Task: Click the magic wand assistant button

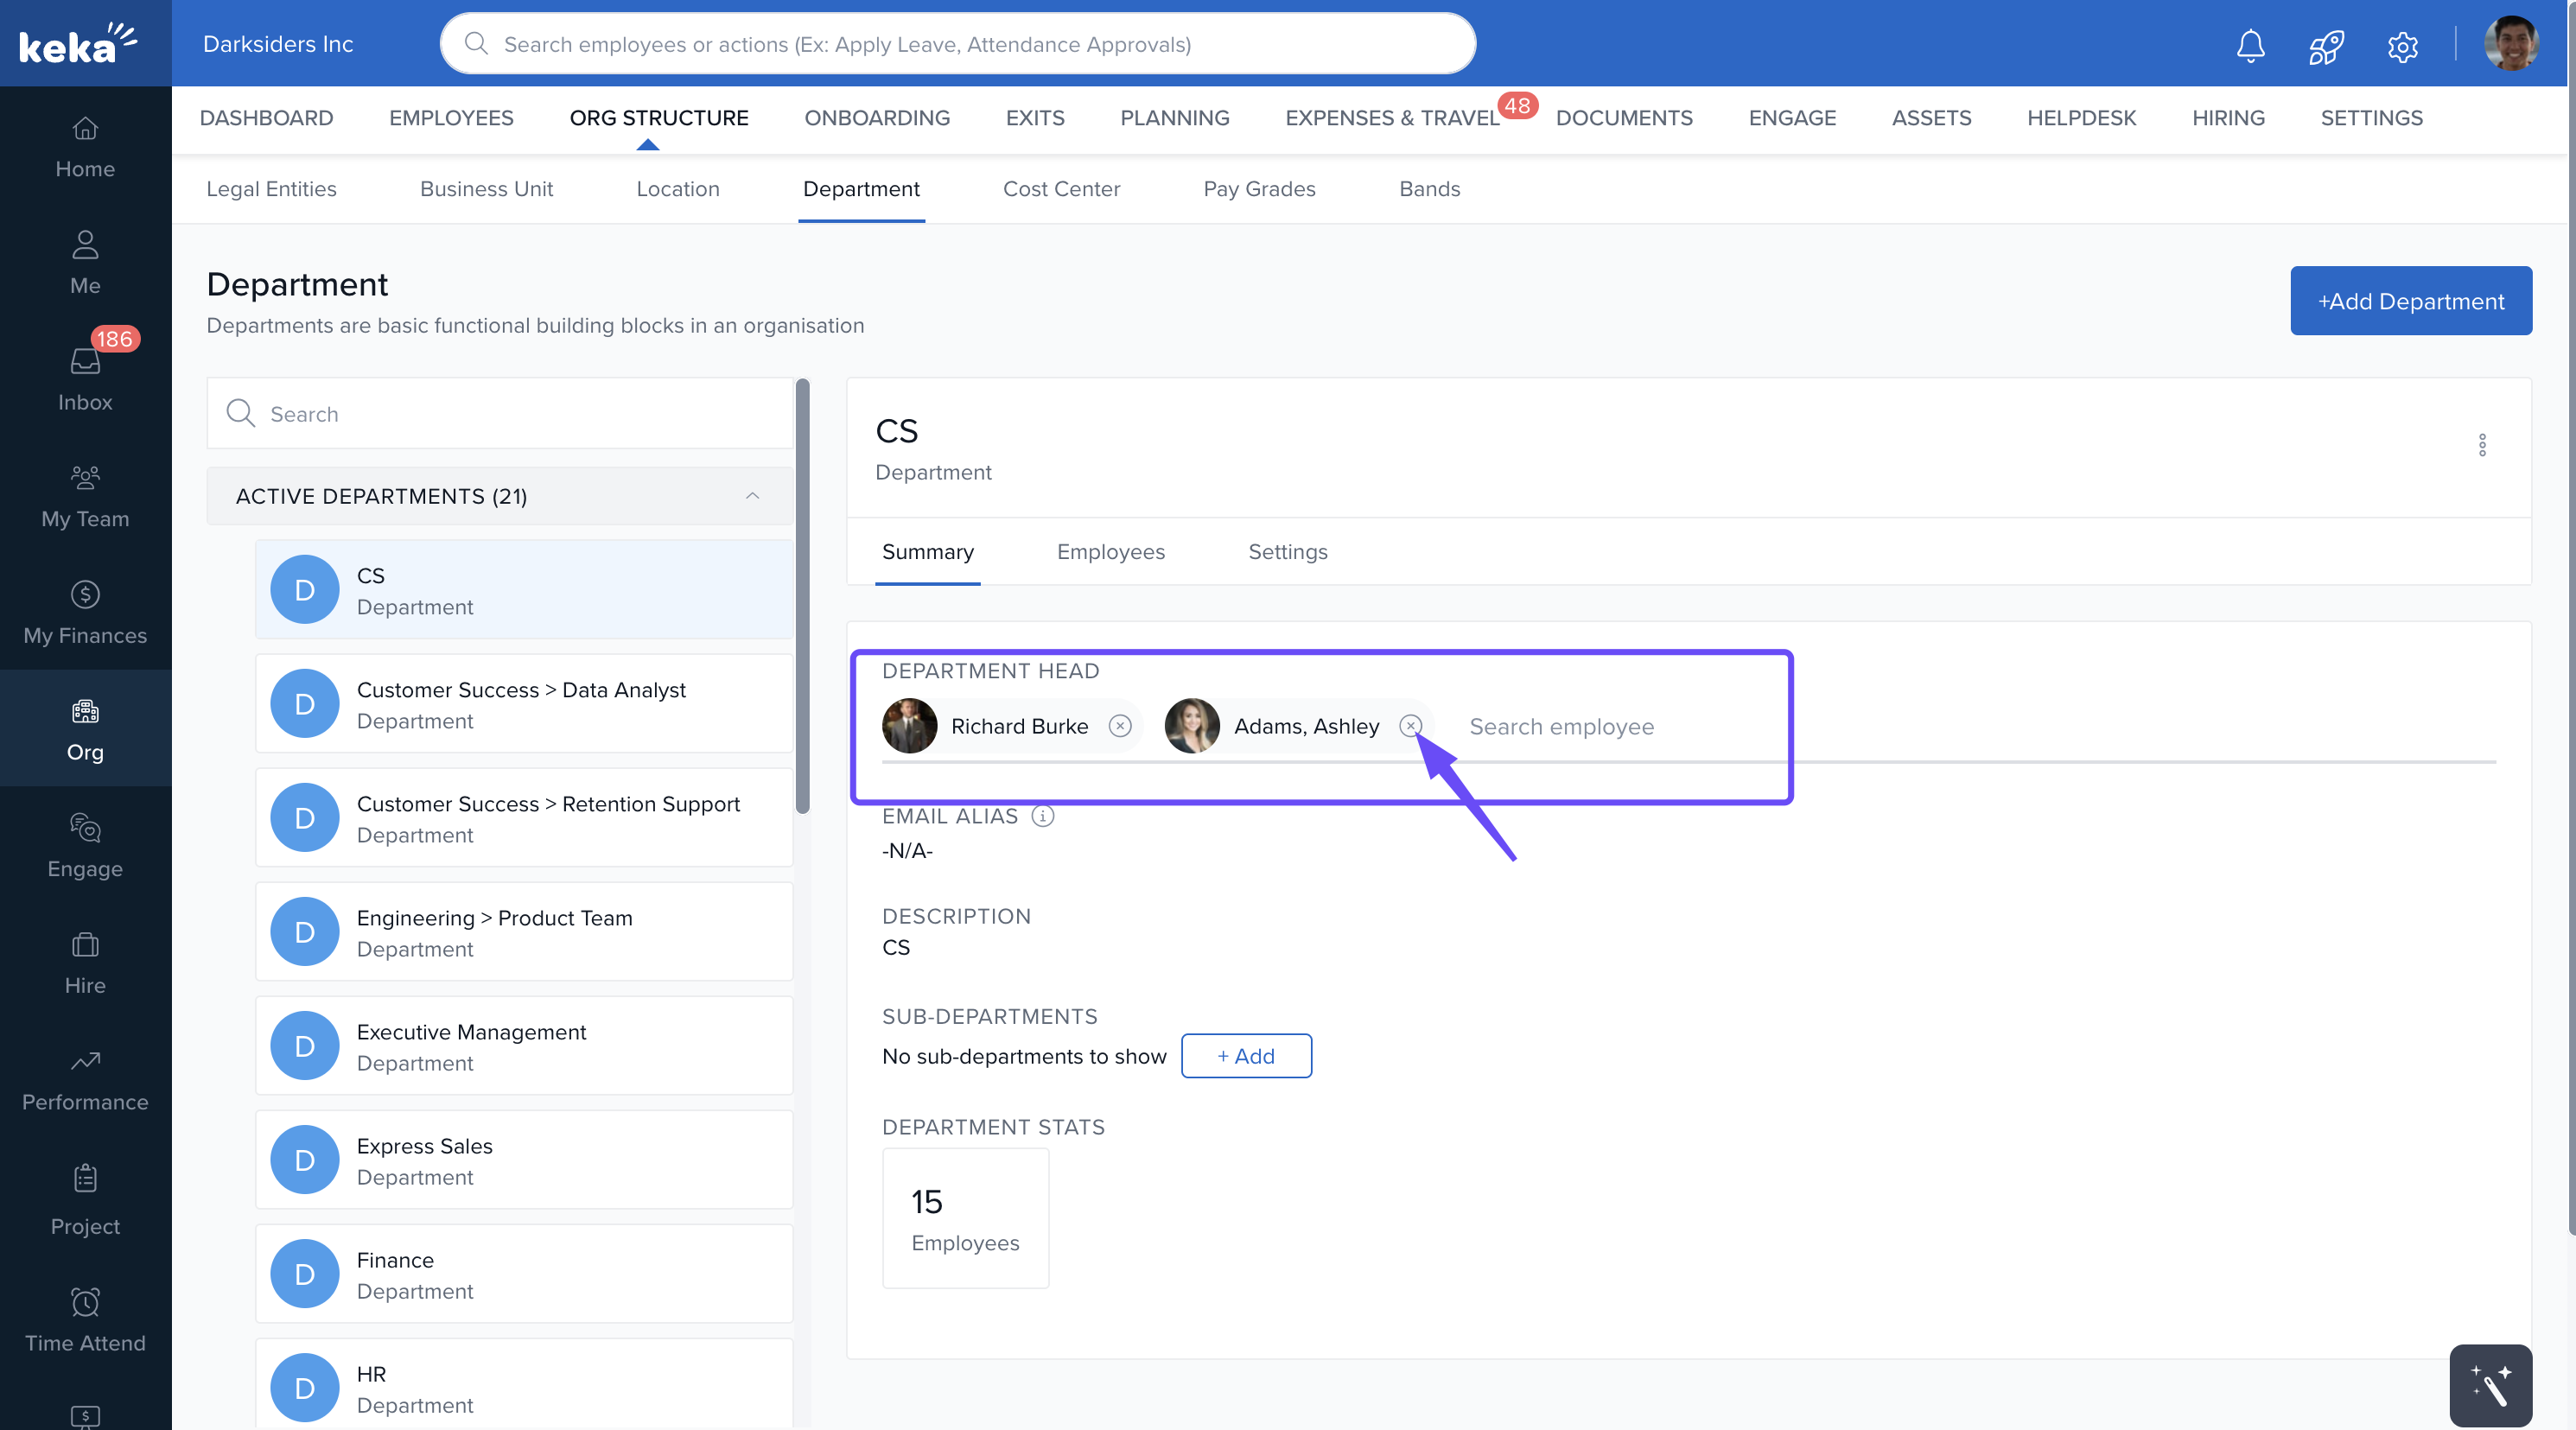Action: [2490, 1385]
